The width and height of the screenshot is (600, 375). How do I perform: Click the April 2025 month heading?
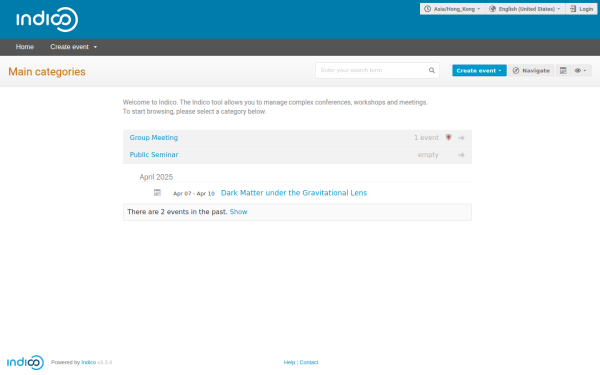(x=156, y=177)
